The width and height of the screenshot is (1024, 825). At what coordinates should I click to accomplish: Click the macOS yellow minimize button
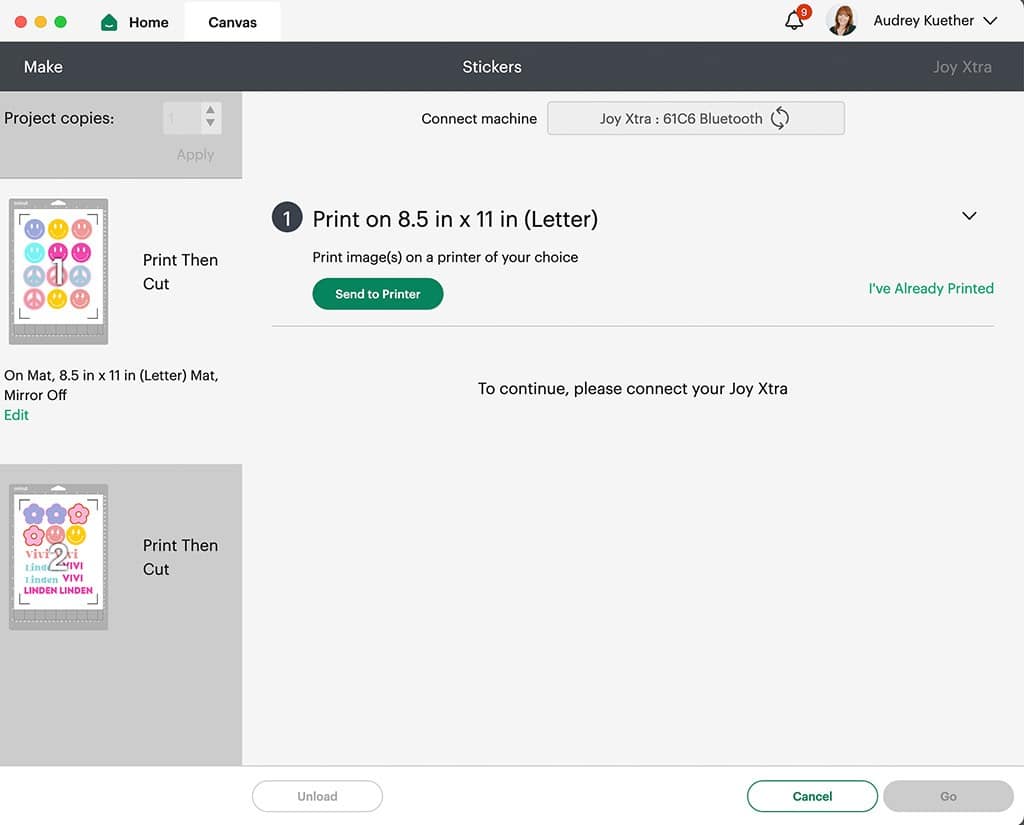pyautogui.click(x=40, y=22)
